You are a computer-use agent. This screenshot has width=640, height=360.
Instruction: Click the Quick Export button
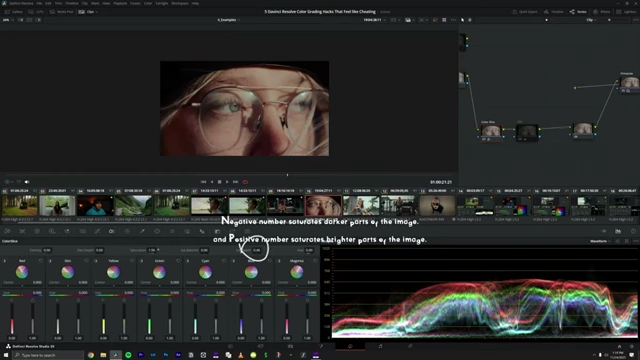point(525,12)
